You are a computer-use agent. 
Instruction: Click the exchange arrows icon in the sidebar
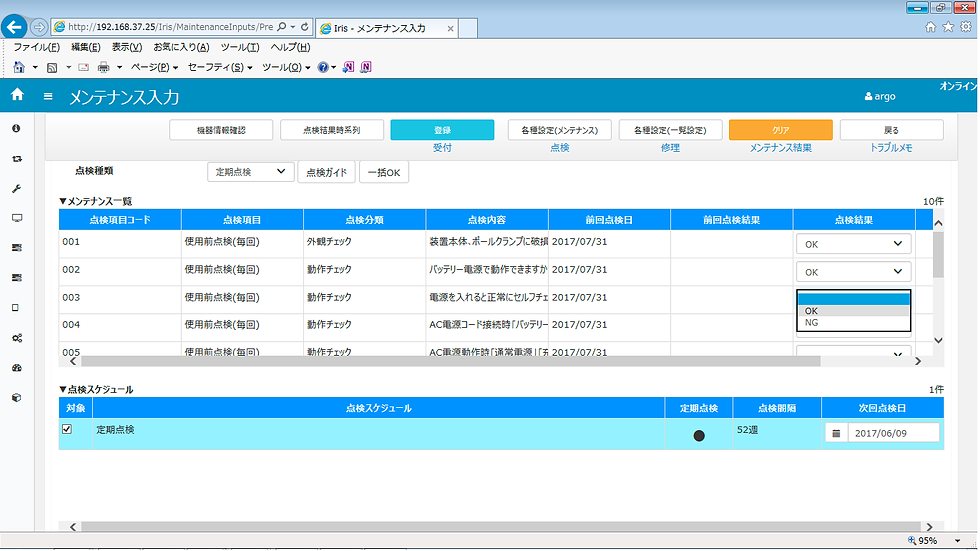[17, 159]
